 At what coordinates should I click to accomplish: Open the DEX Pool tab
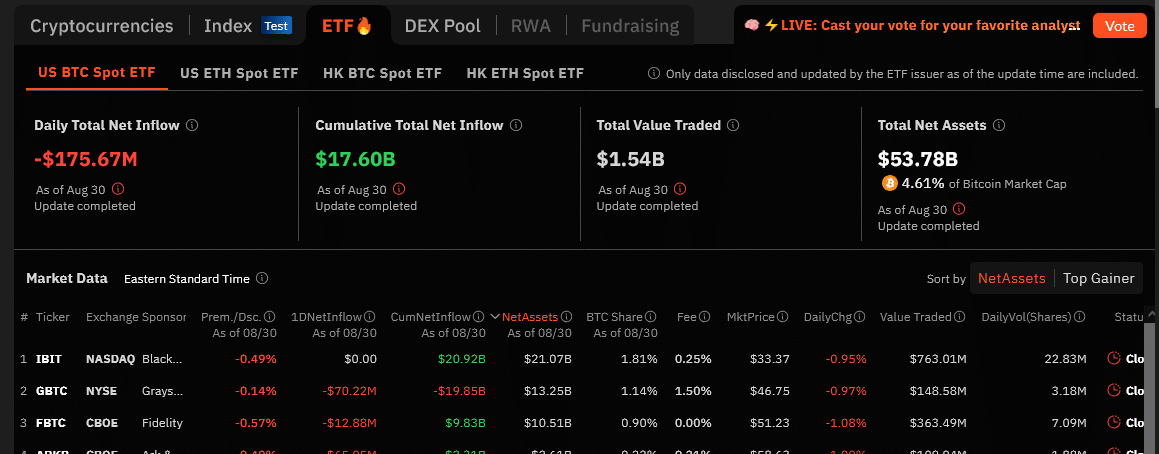442,26
